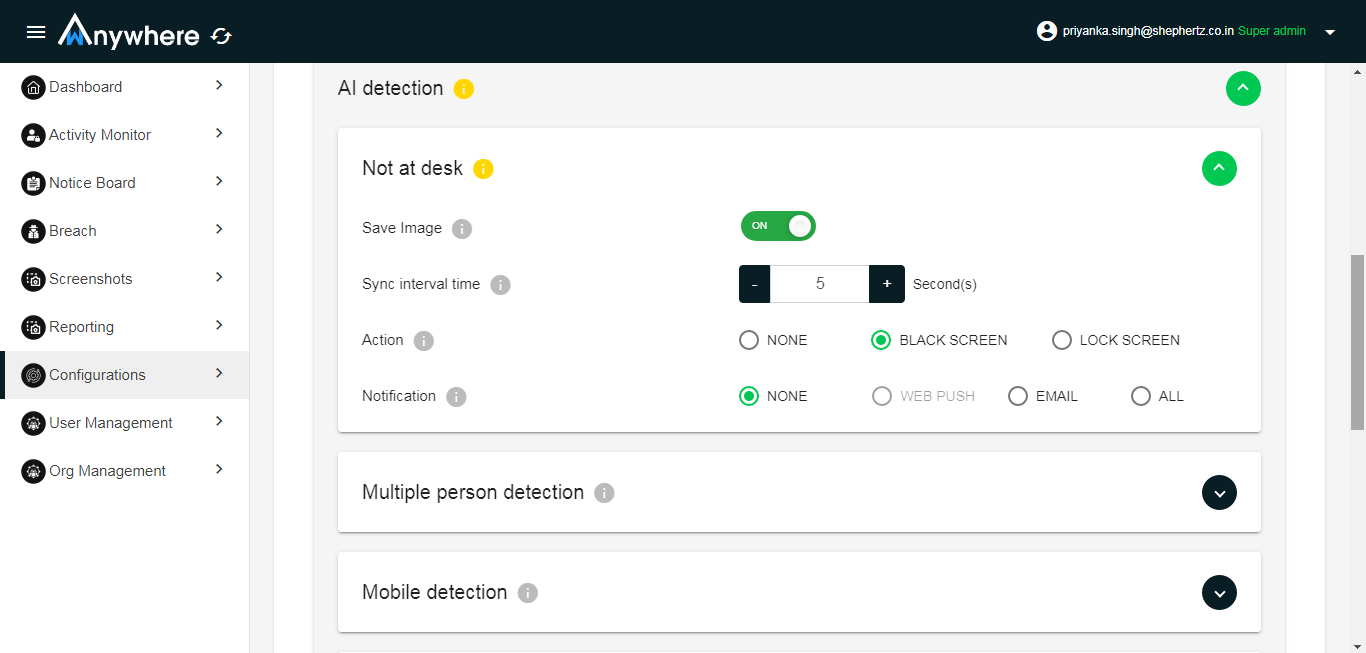
Task: Toggle the Save Image switch off
Action: click(778, 226)
